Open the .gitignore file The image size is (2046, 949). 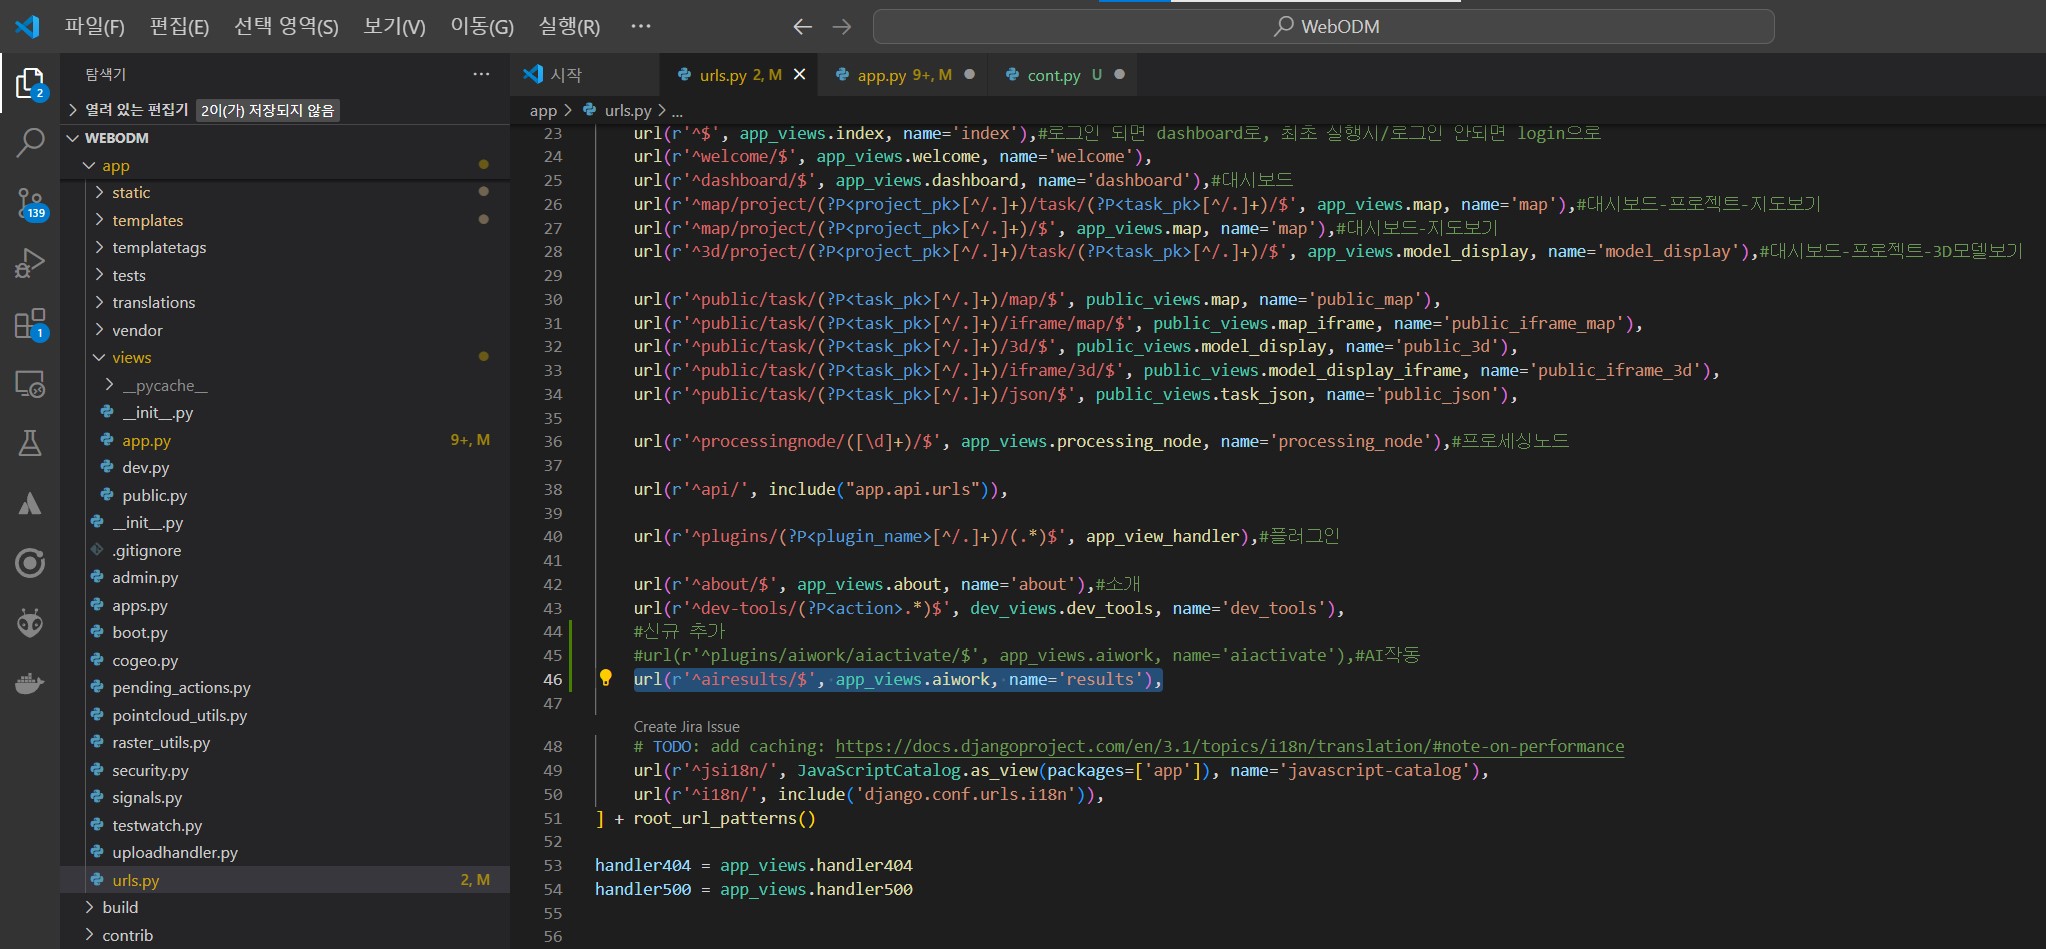(146, 550)
